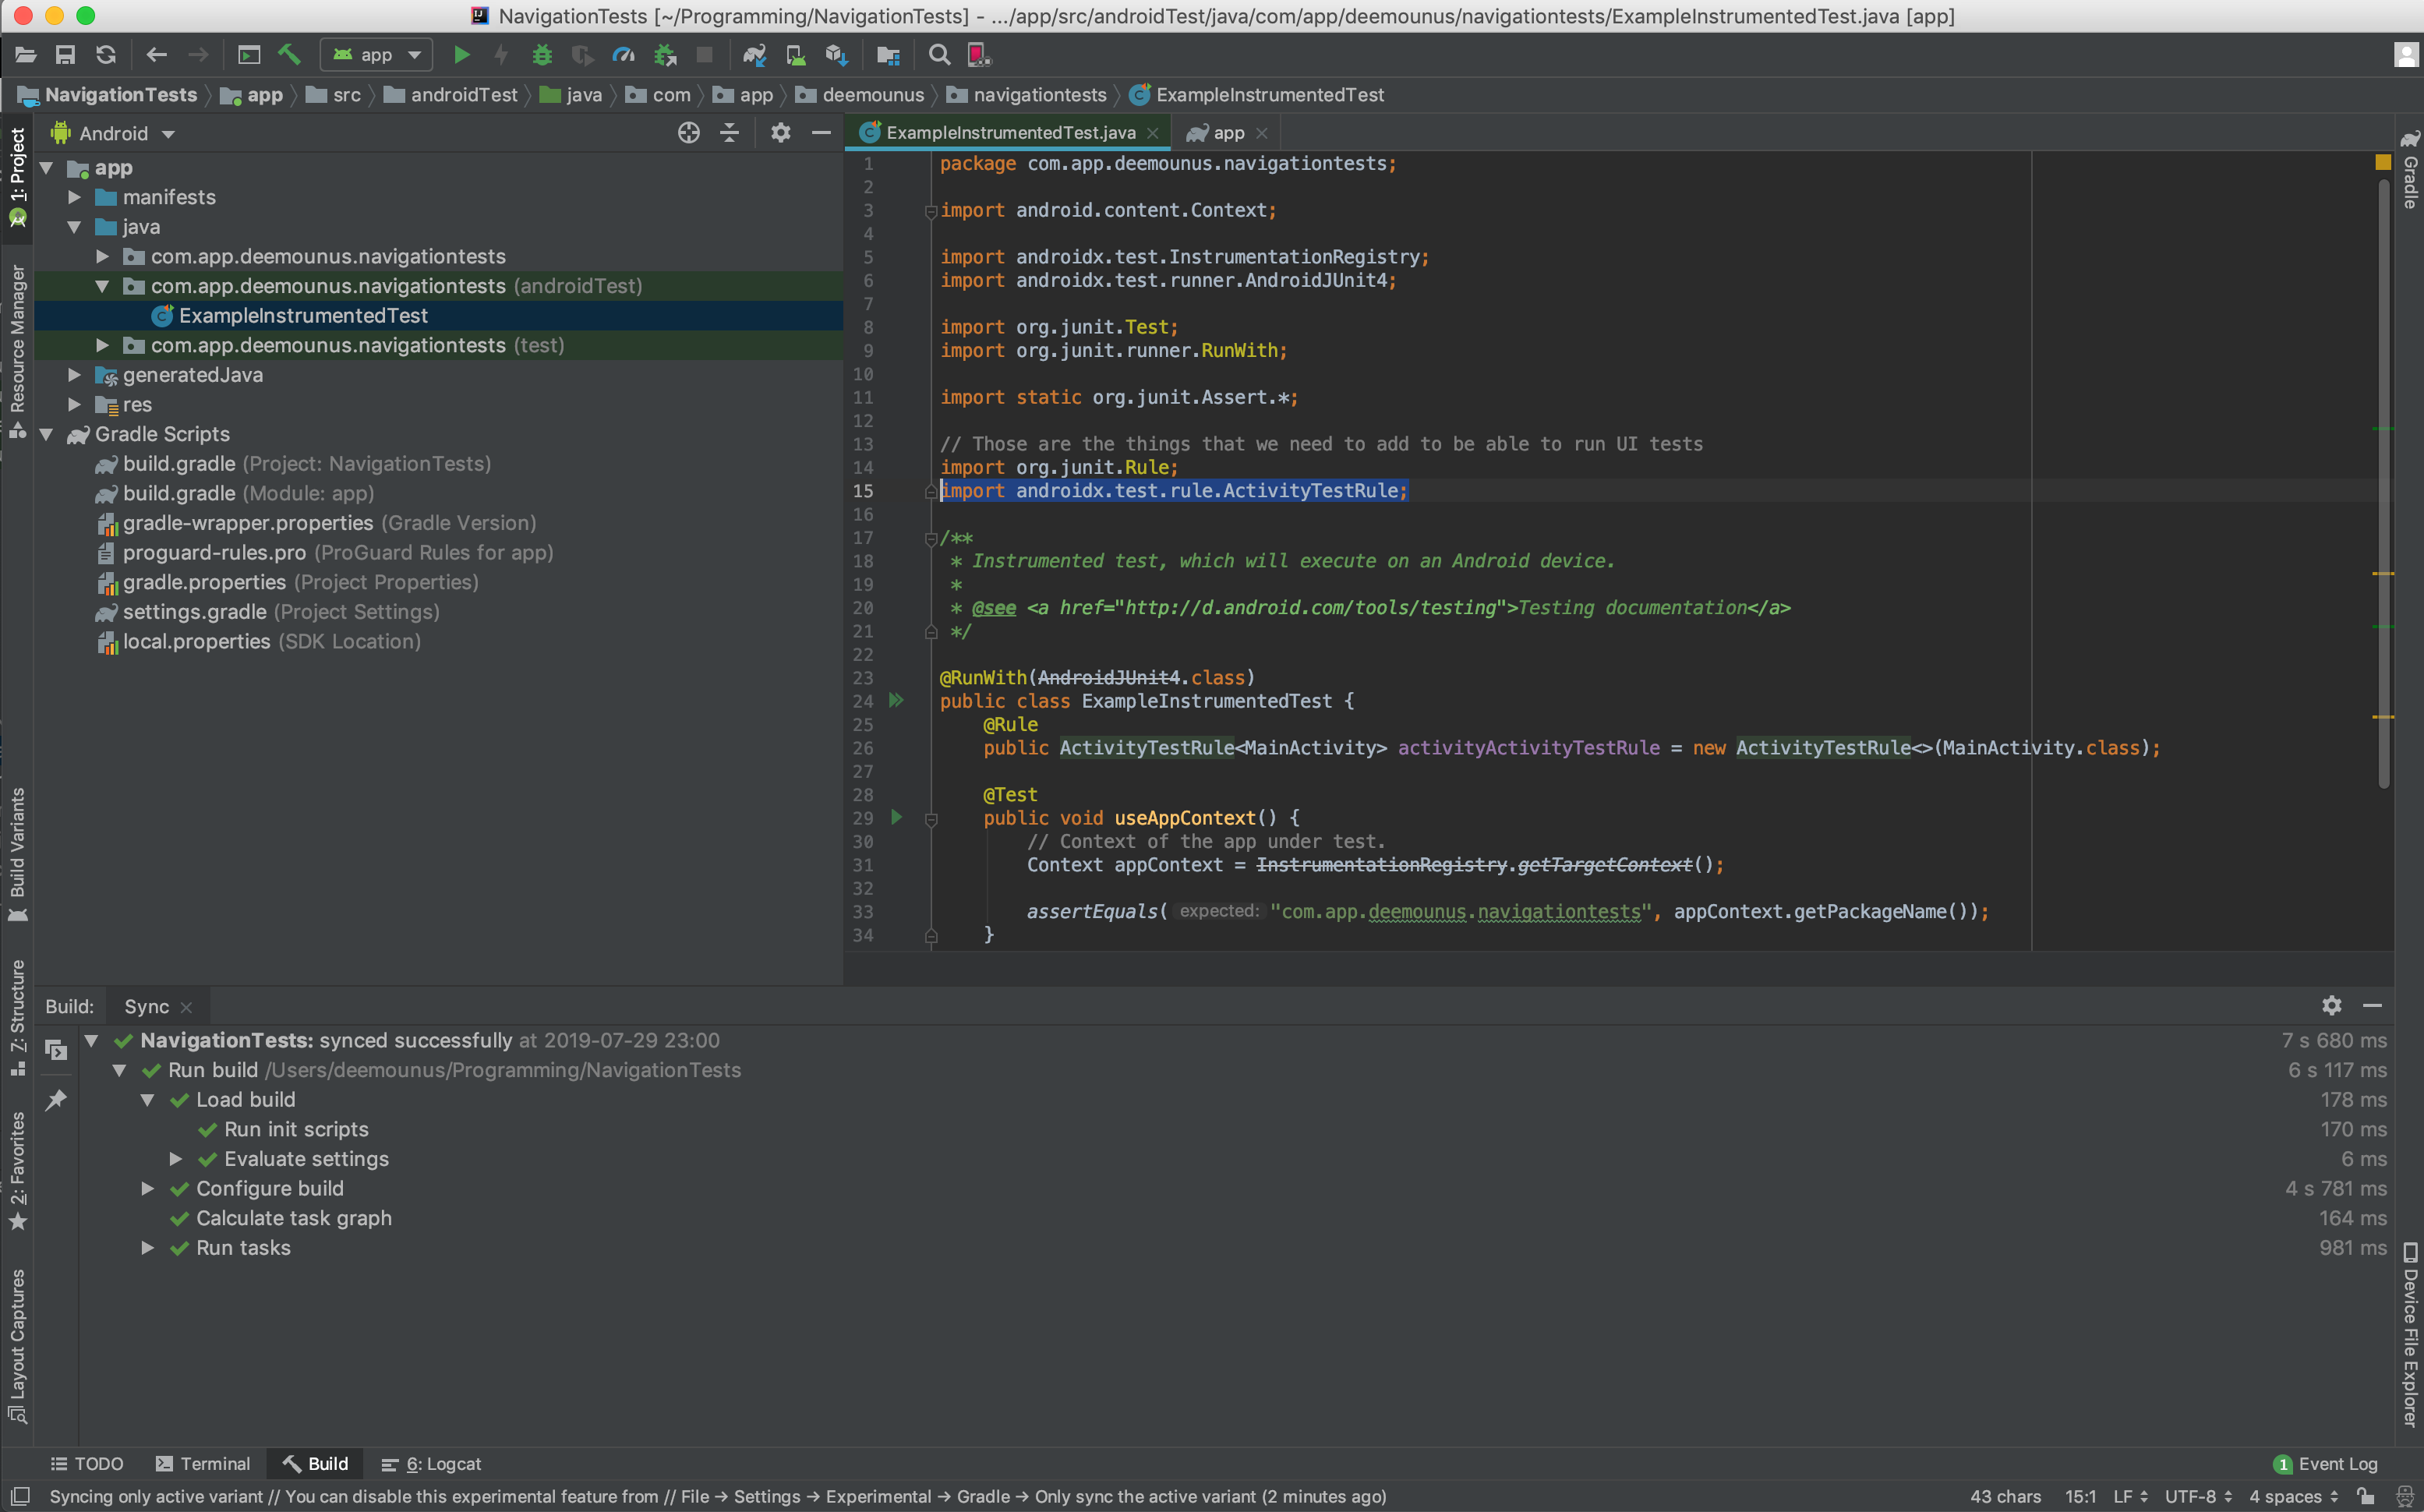Sync project with Gradle files
The height and width of the screenshot is (1512, 2424).
(755, 55)
